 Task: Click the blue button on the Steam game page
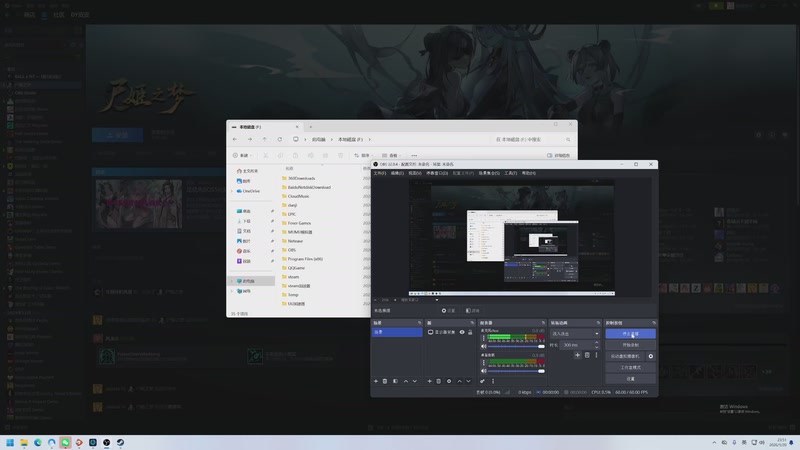(x=117, y=135)
